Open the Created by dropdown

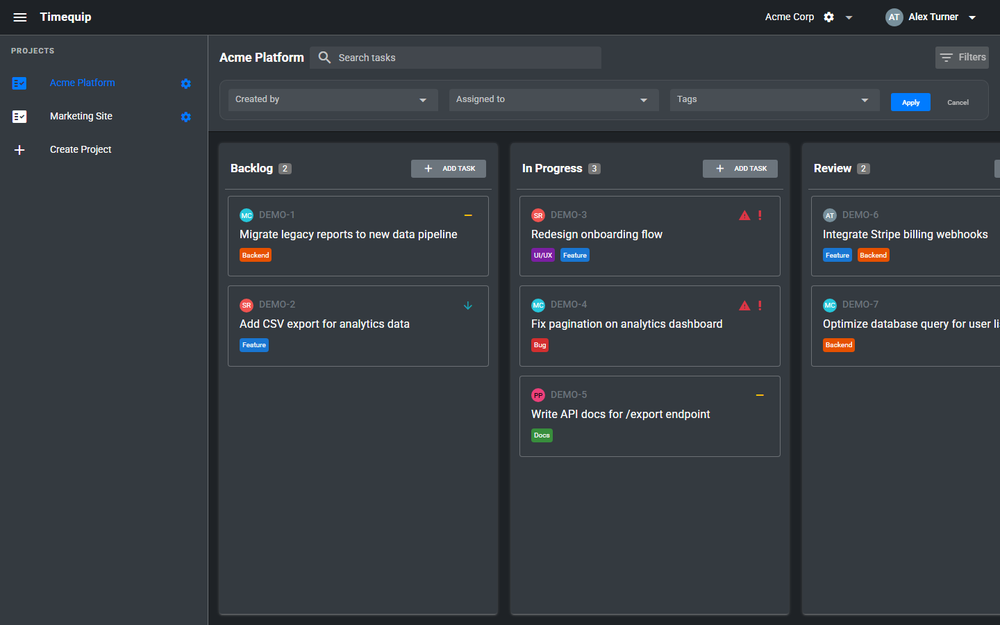tap(333, 99)
